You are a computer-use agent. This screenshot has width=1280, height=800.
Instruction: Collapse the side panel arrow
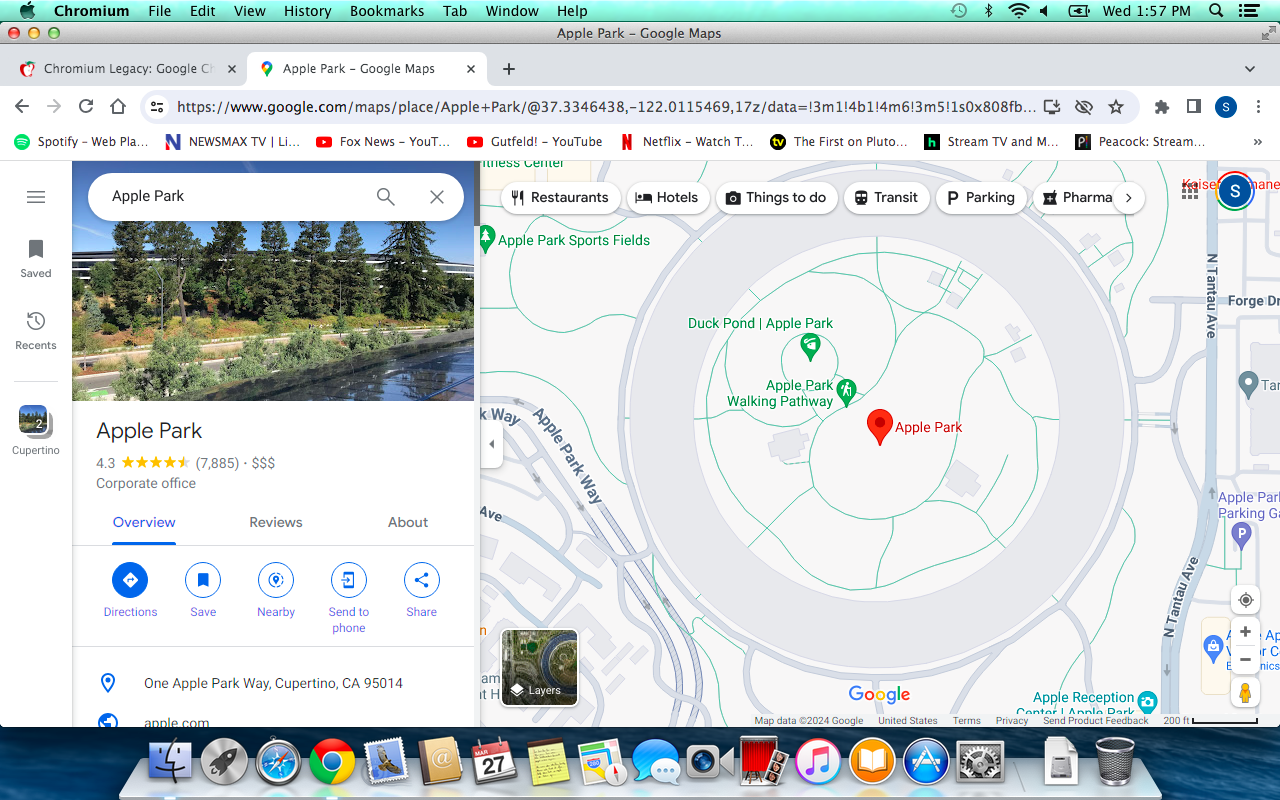point(491,444)
